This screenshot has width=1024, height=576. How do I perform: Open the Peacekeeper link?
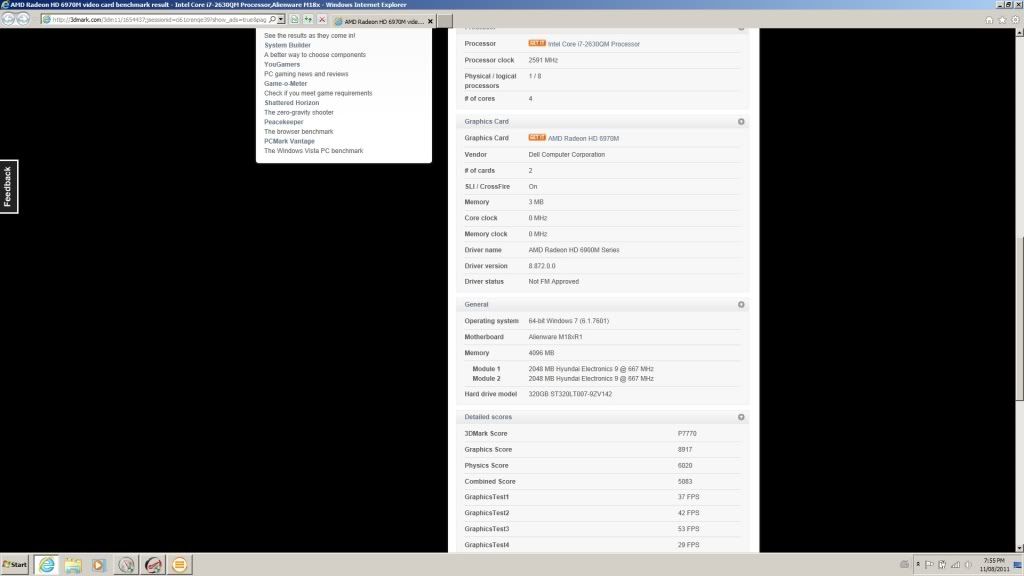(x=283, y=122)
